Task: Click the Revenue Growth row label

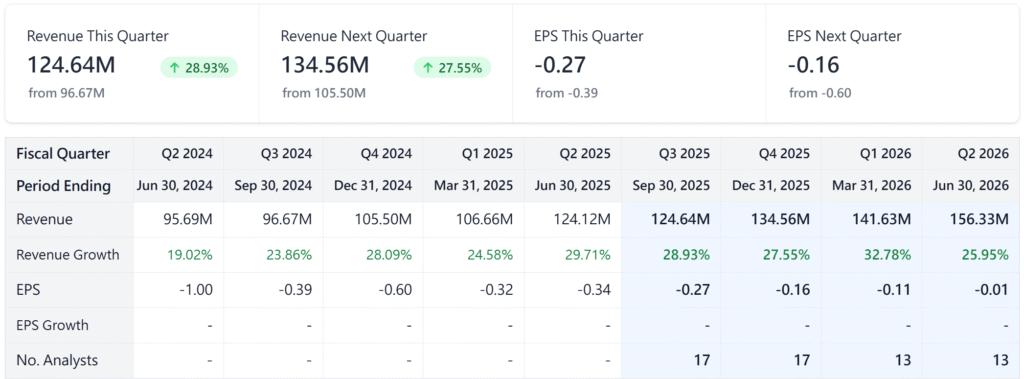Action: tap(68, 254)
